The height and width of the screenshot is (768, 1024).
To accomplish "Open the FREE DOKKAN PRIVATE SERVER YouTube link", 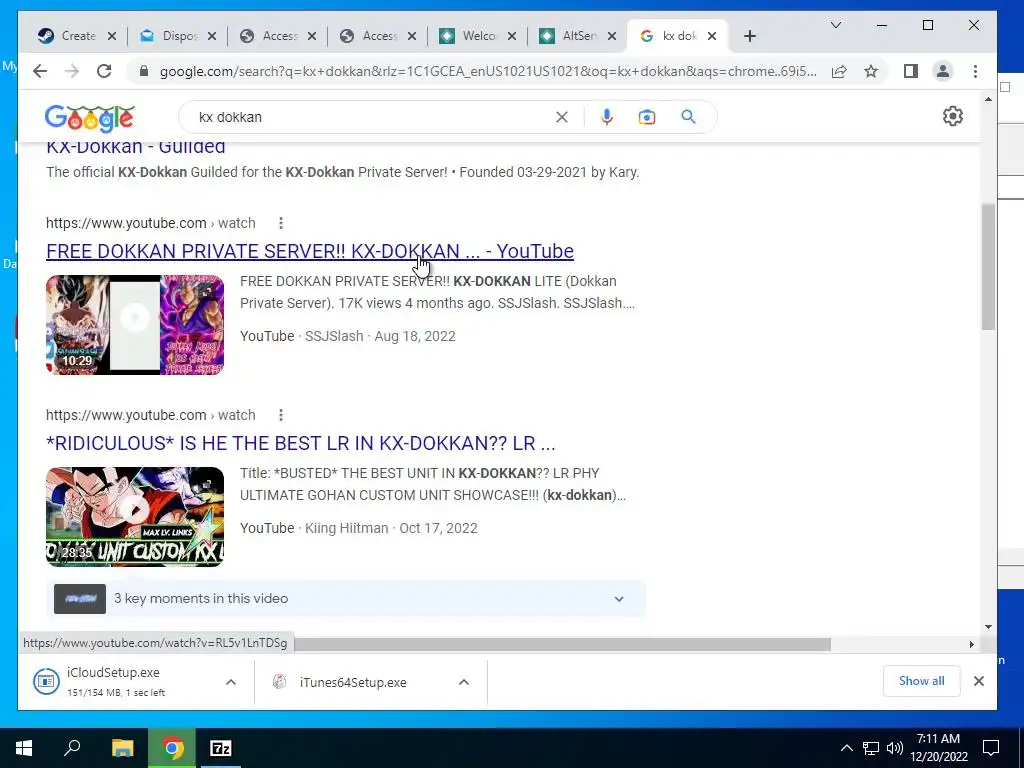I will pyautogui.click(x=310, y=251).
